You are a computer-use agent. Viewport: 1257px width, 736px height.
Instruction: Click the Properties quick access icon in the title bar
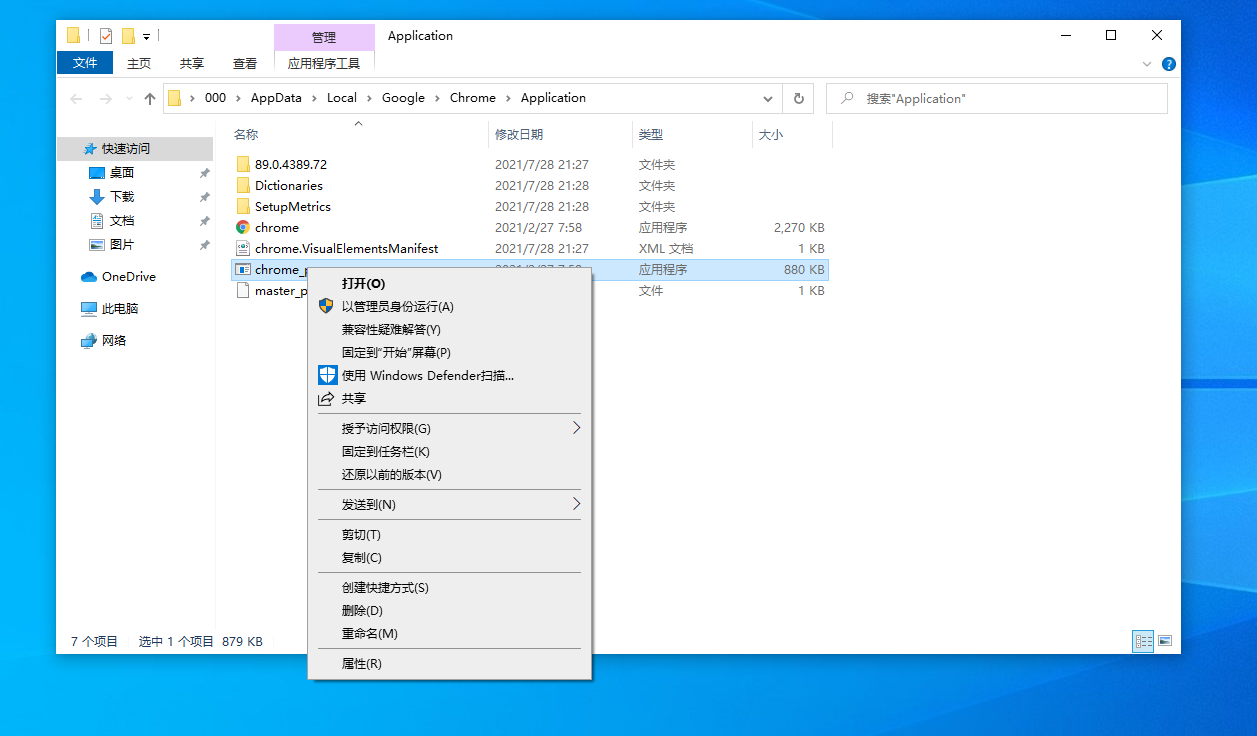(x=105, y=36)
